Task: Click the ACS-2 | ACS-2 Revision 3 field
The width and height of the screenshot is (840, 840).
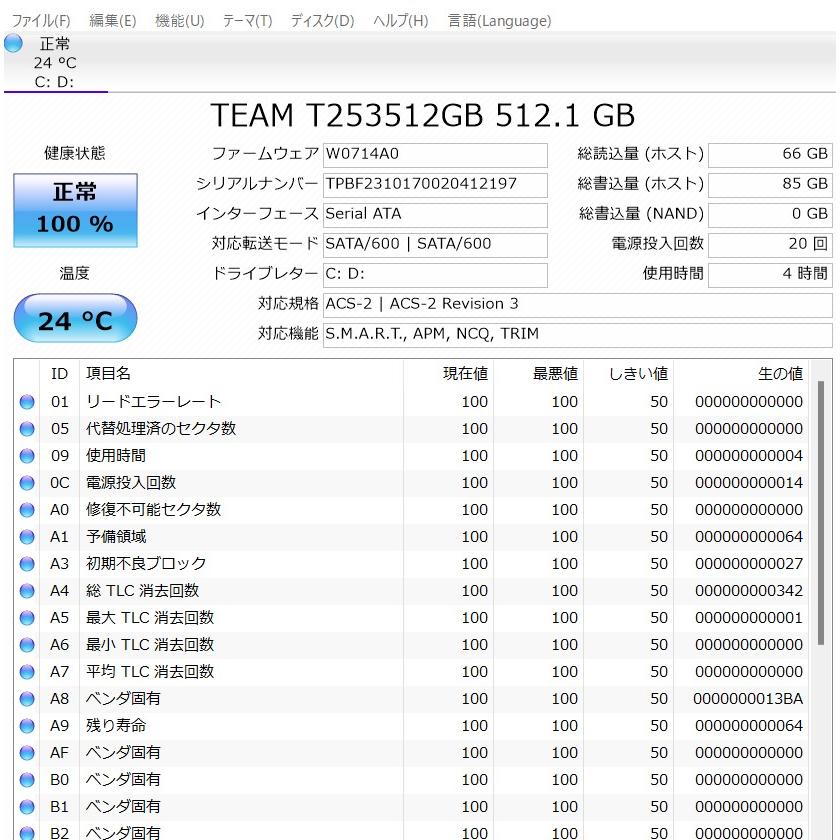Action: pyautogui.click(x=578, y=305)
